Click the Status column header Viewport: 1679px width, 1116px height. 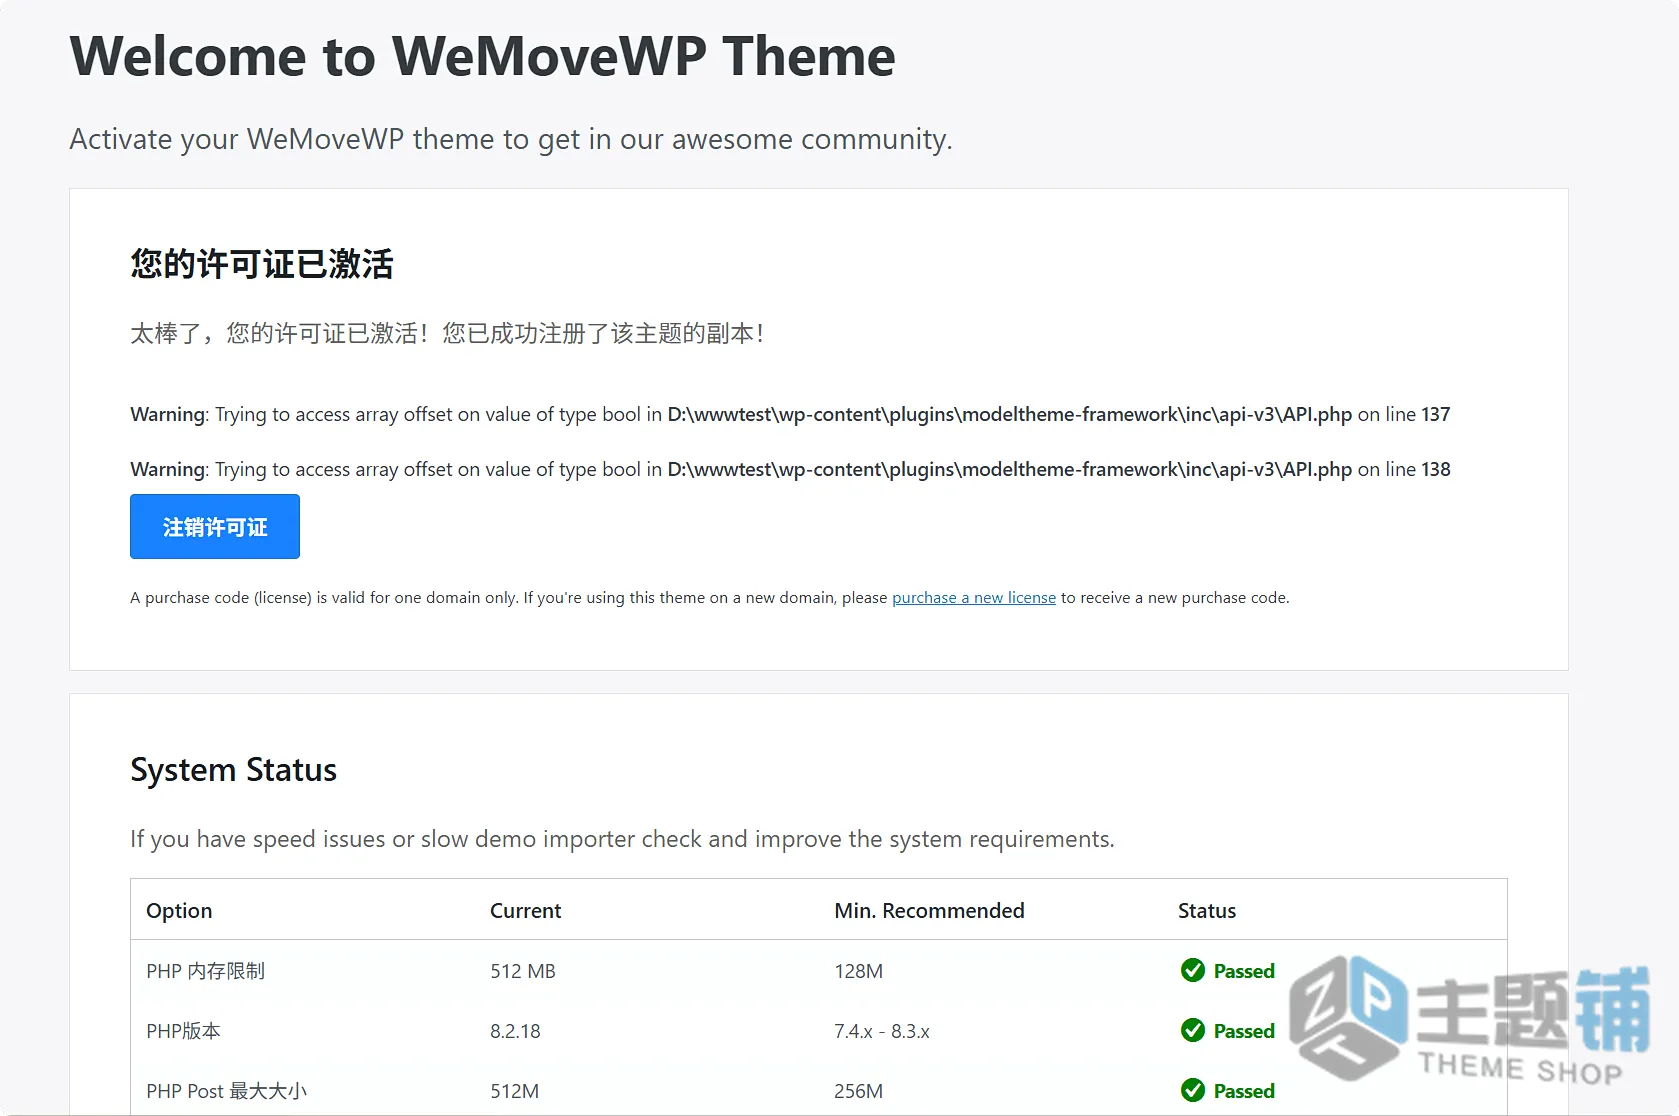[x=1207, y=910]
